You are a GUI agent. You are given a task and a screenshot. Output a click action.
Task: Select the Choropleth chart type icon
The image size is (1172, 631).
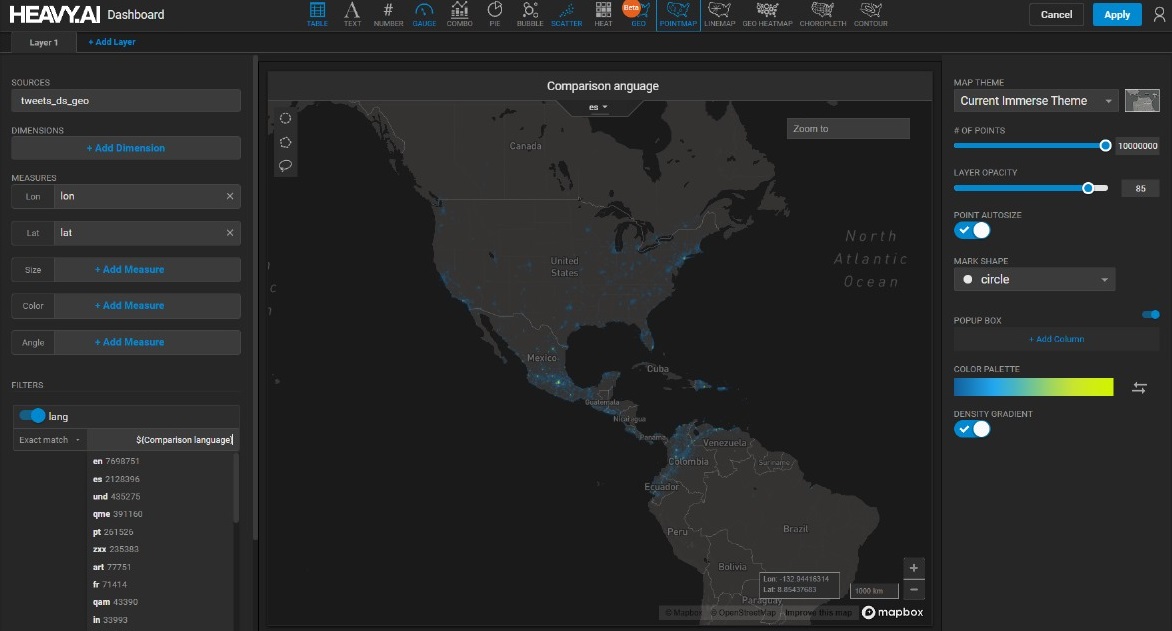click(822, 13)
